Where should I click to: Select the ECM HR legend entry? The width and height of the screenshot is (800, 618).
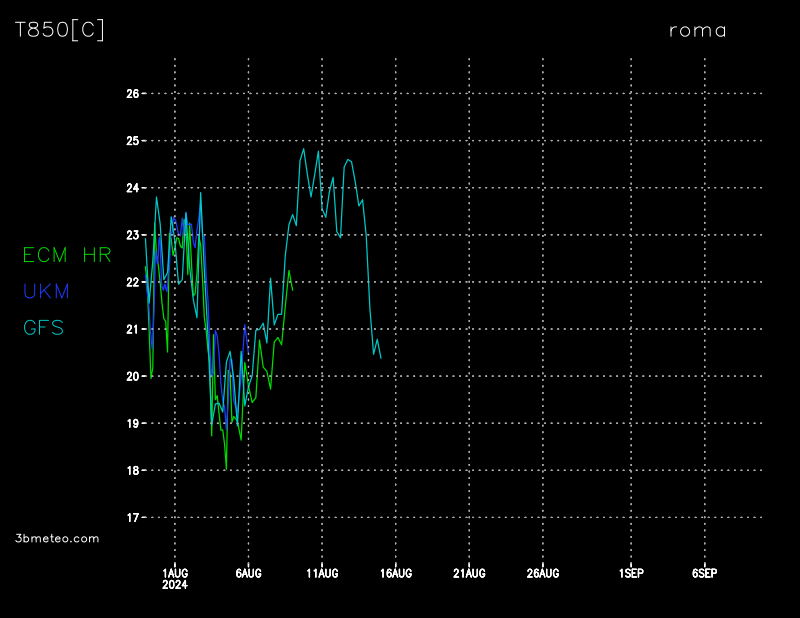tap(67, 255)
